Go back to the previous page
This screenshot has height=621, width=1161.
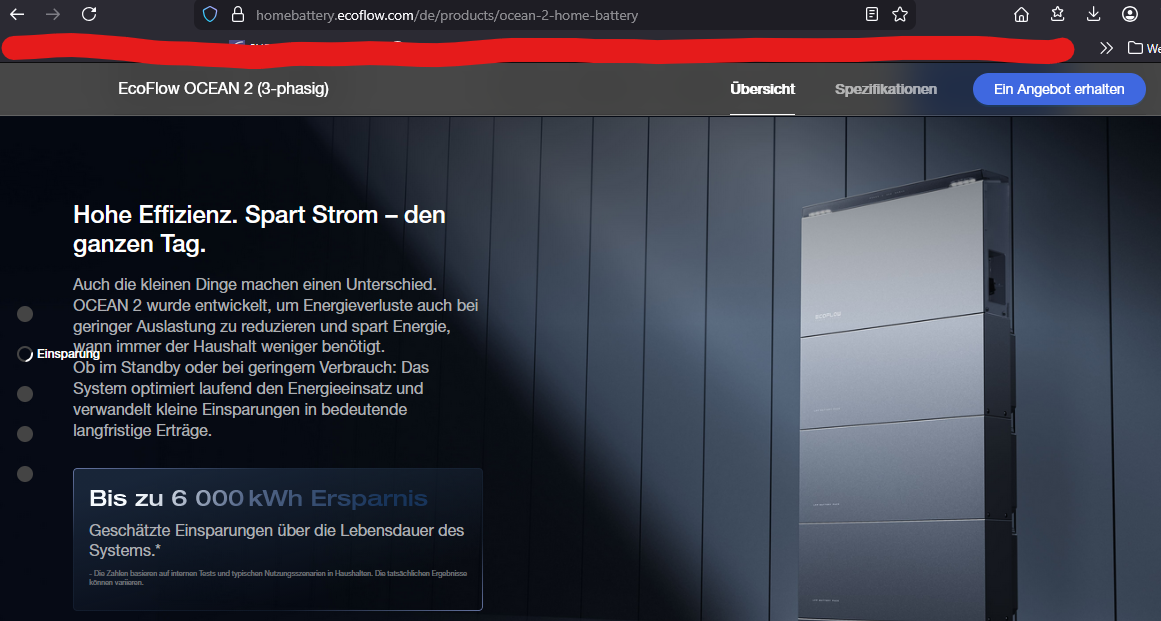(x=17, y=14)
